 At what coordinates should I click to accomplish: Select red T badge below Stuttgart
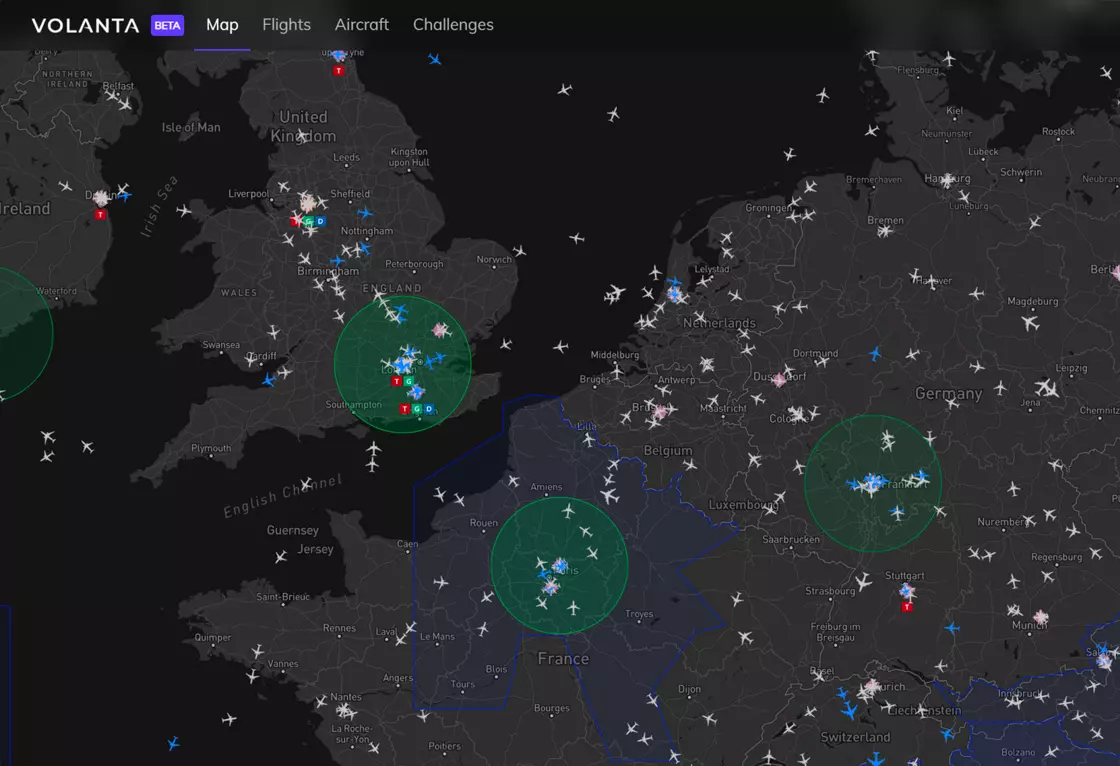point(907,607)
